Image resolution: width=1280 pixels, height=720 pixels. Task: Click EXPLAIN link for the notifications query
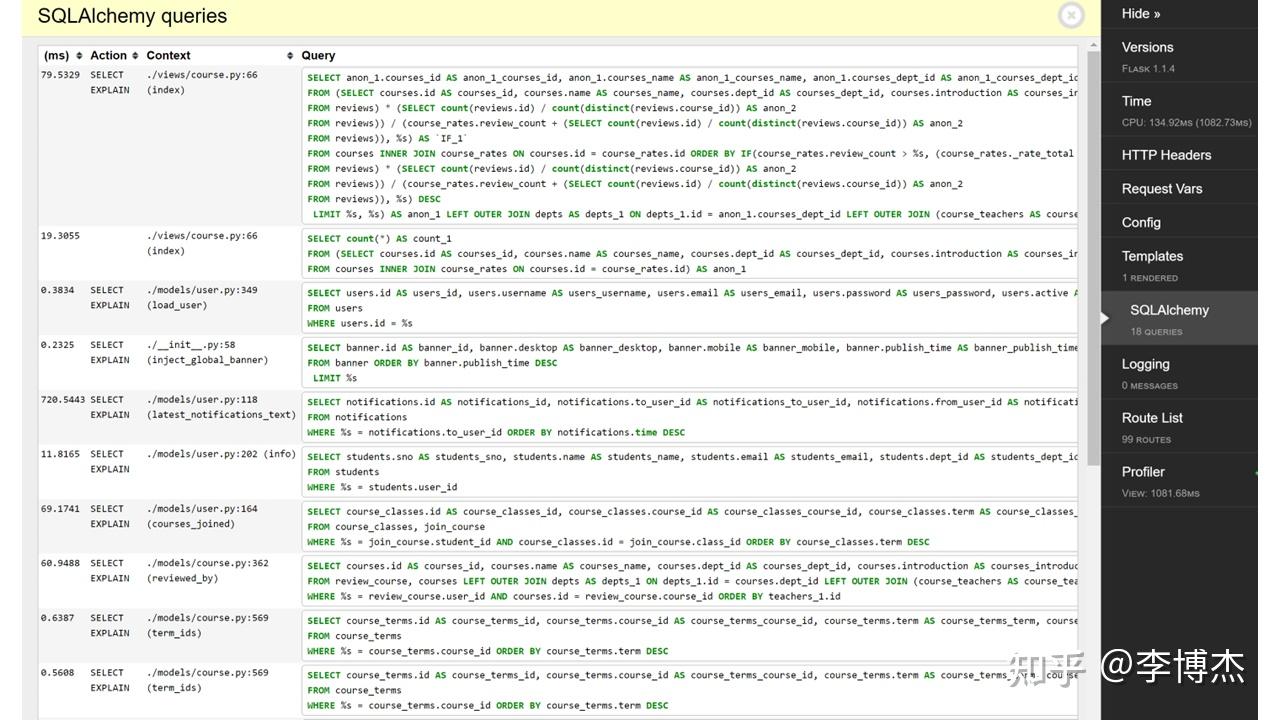110,415
